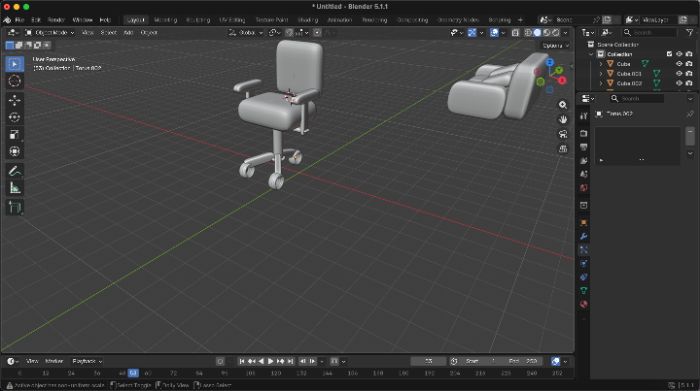Collapse the Collection in outliner
This screenshot has width=700, height=391.
pos(592,54)
